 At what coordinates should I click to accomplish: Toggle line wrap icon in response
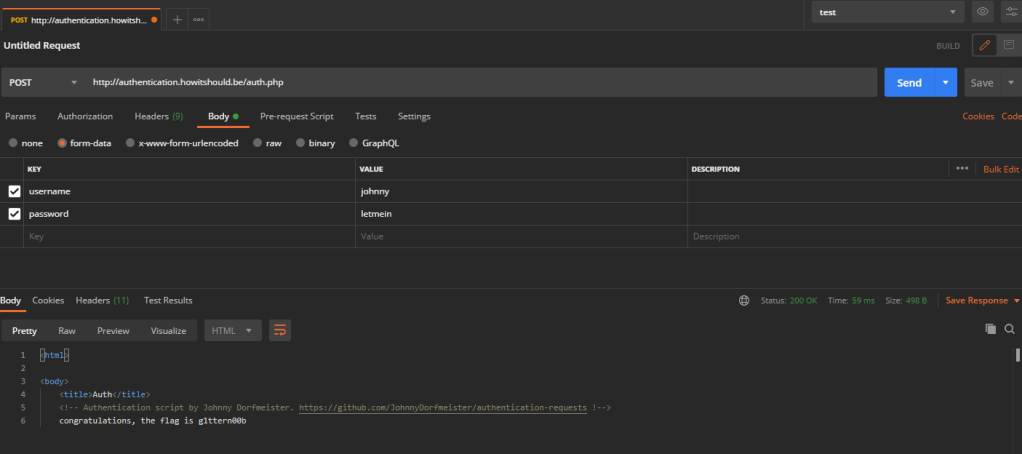tap(280, 330)
